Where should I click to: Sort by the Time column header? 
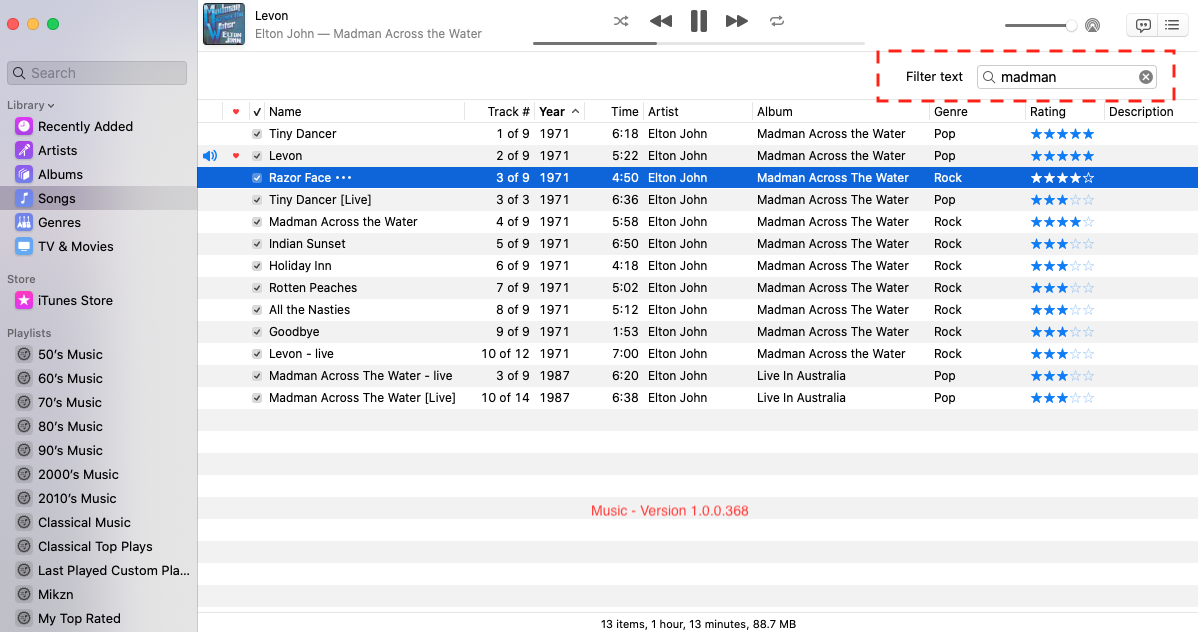[x=614, y=112]
